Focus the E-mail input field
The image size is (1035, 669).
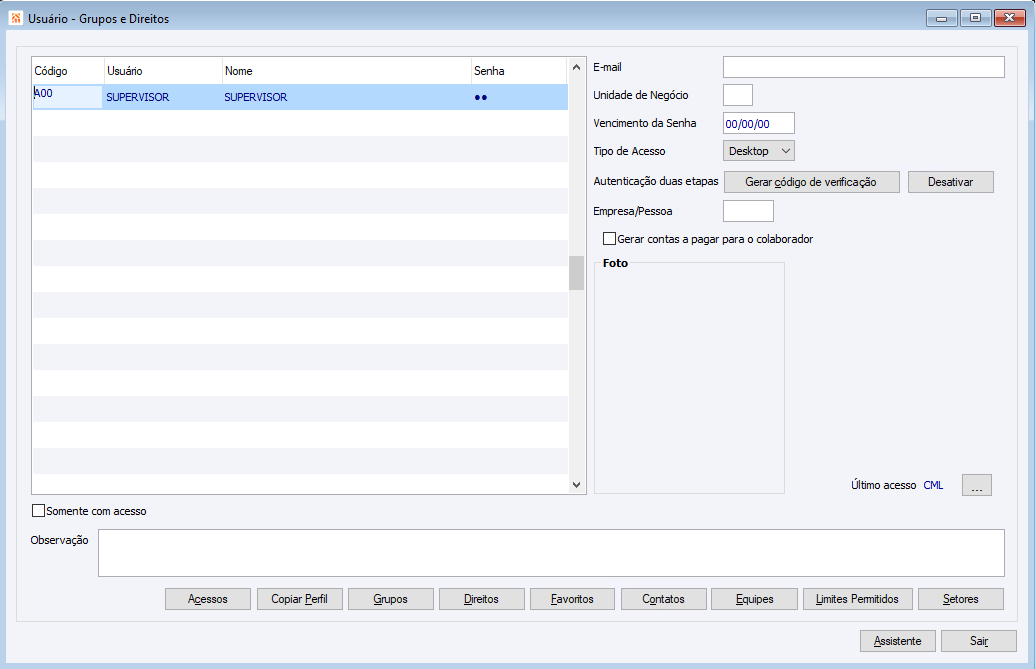(x=864, y=67)
